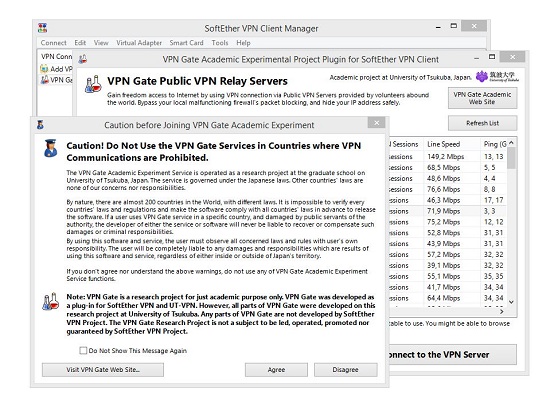Select the 39,1 Mbps server row
This screenshot has width=550, height=396.
[x=448, y=266]
